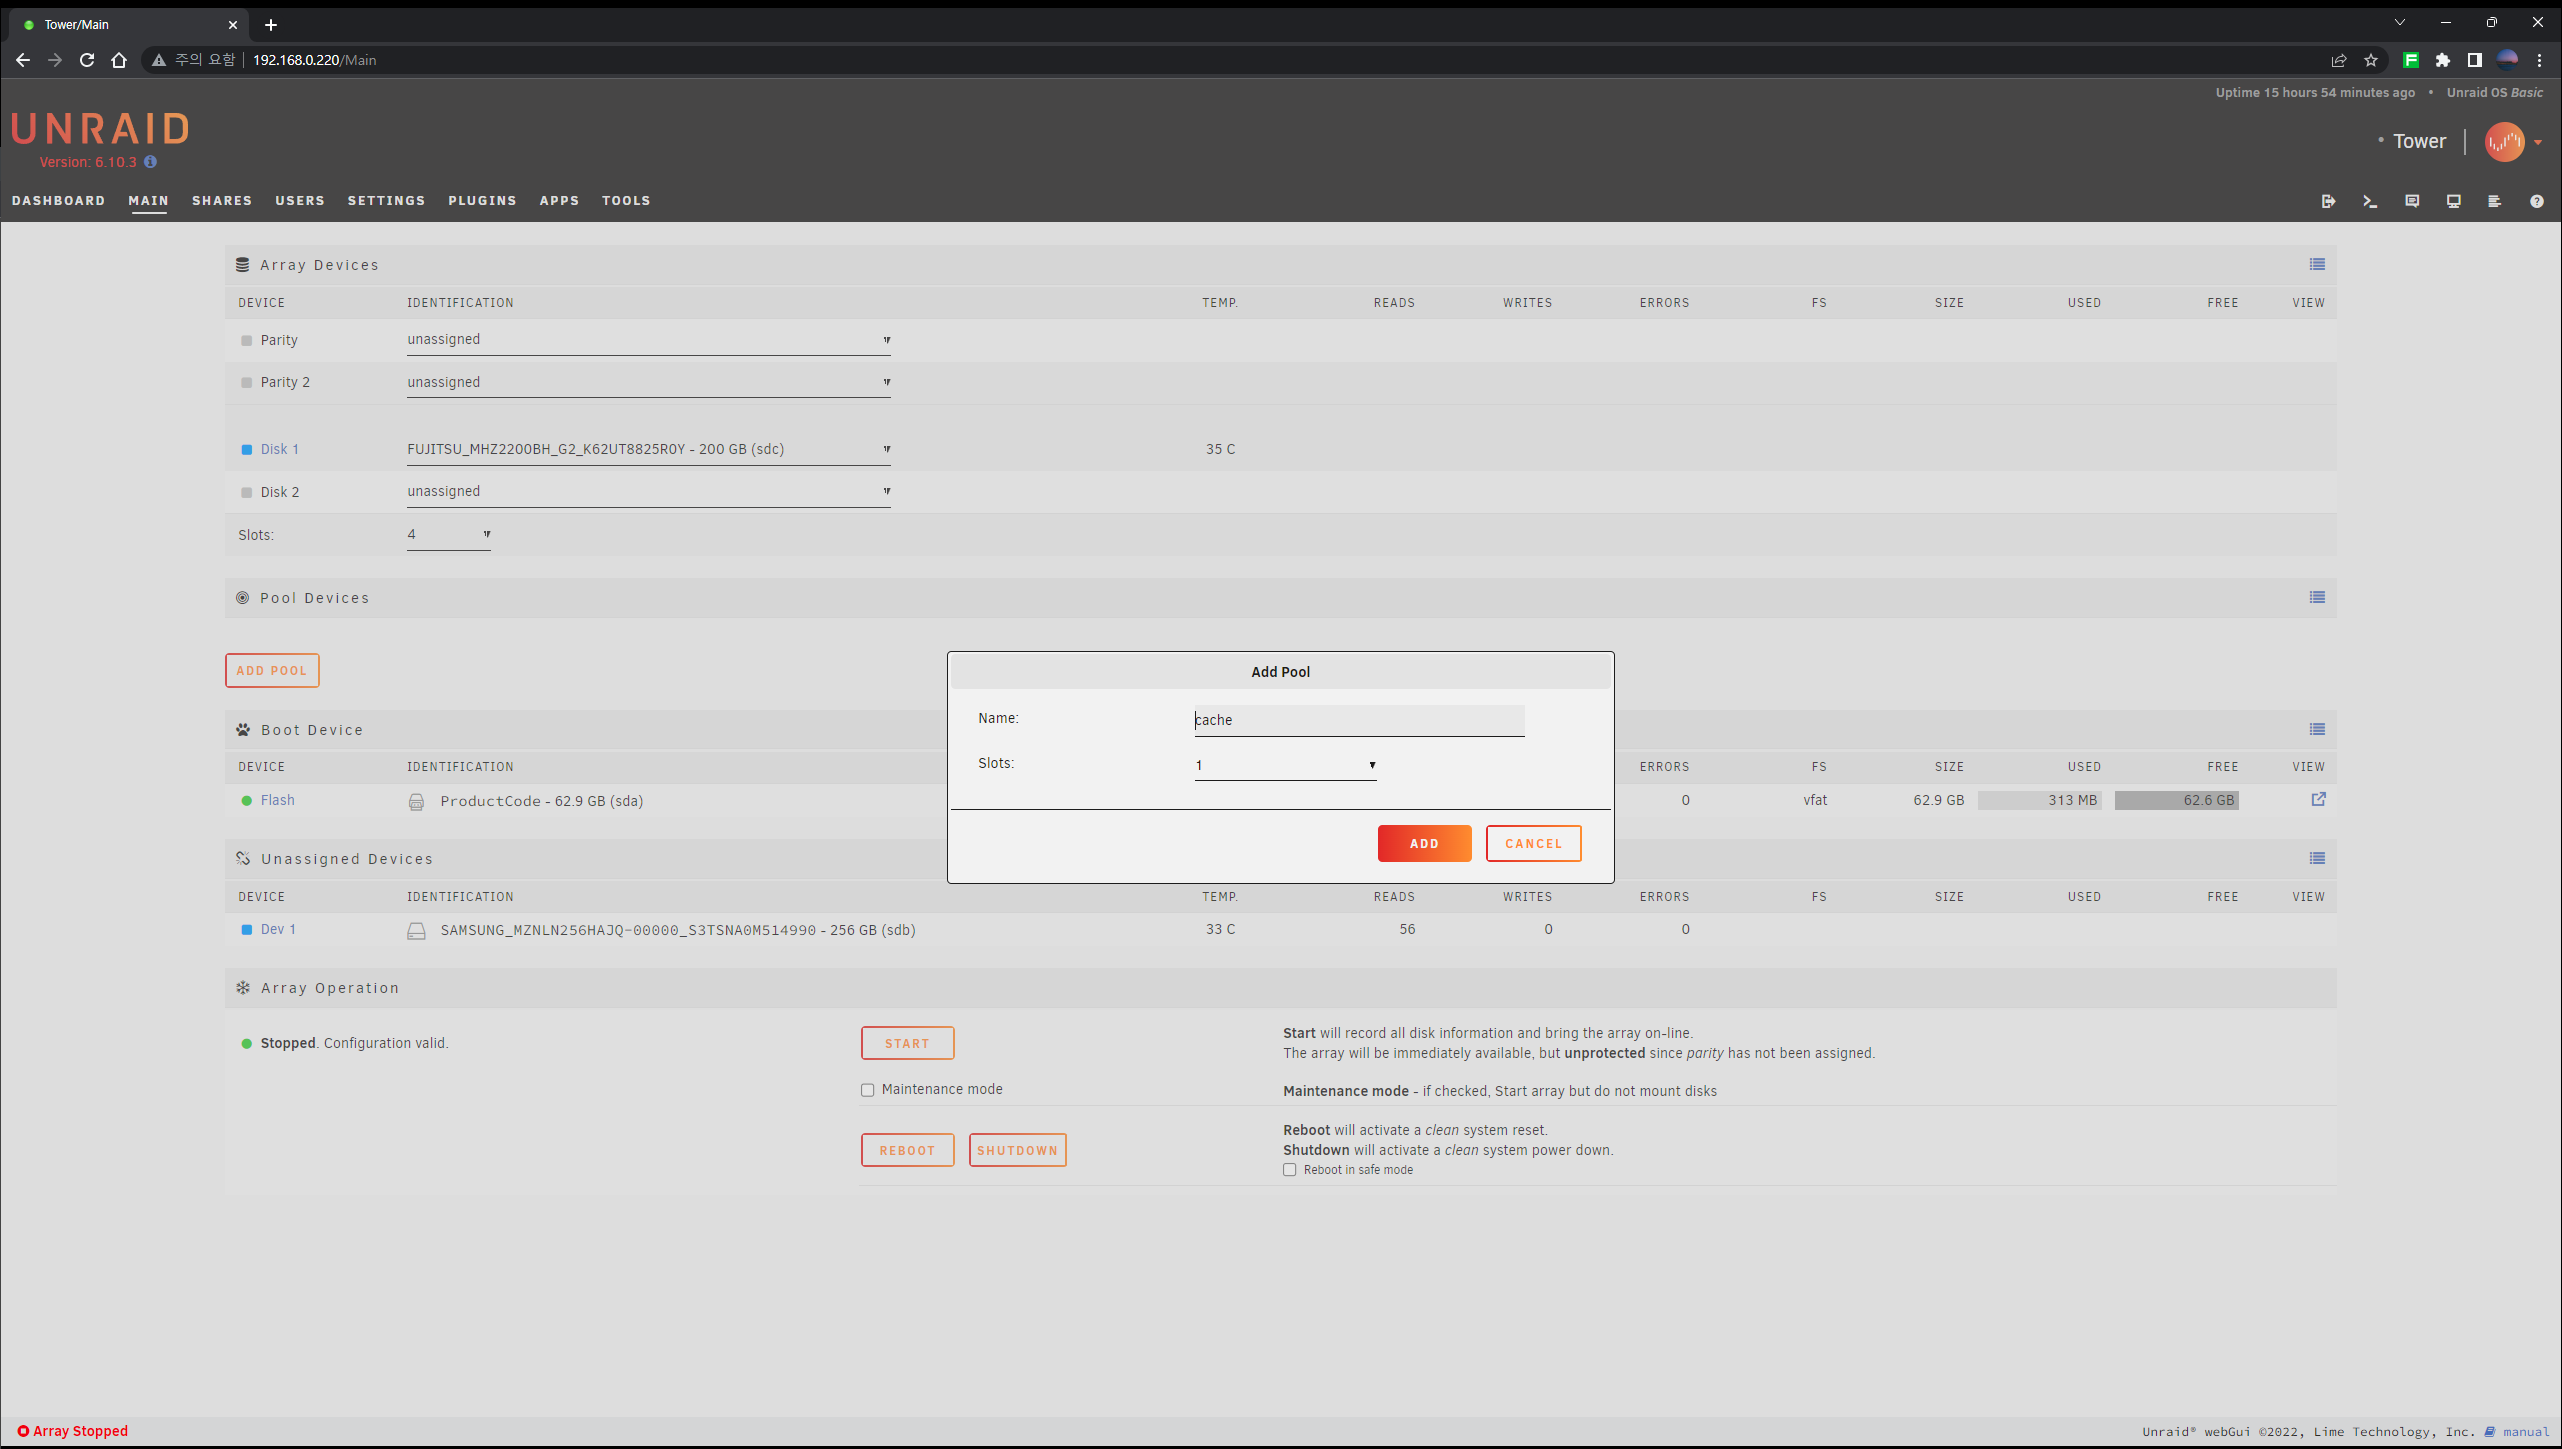Toggle list view icon for Unassigned Devices
Viewport: 2562px width, 1449px height.
click(x=2317, y=858)
